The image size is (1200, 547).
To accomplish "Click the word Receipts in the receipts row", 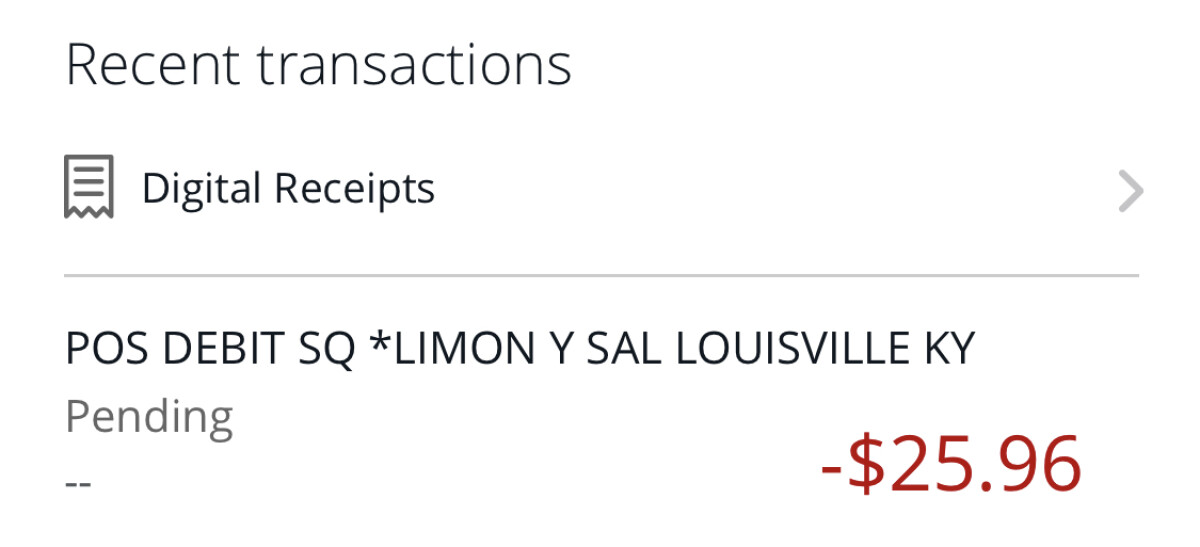I will 355,188.
